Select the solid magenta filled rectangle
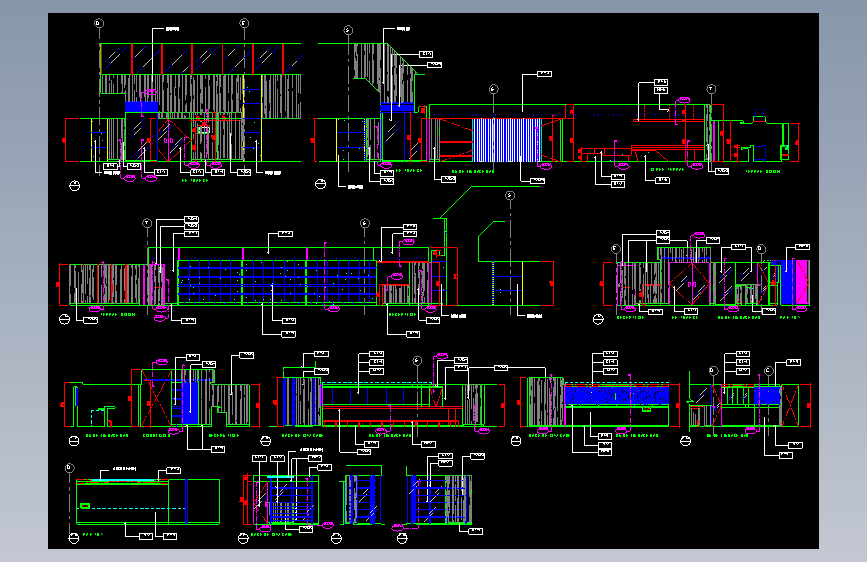 click(801, 282)
